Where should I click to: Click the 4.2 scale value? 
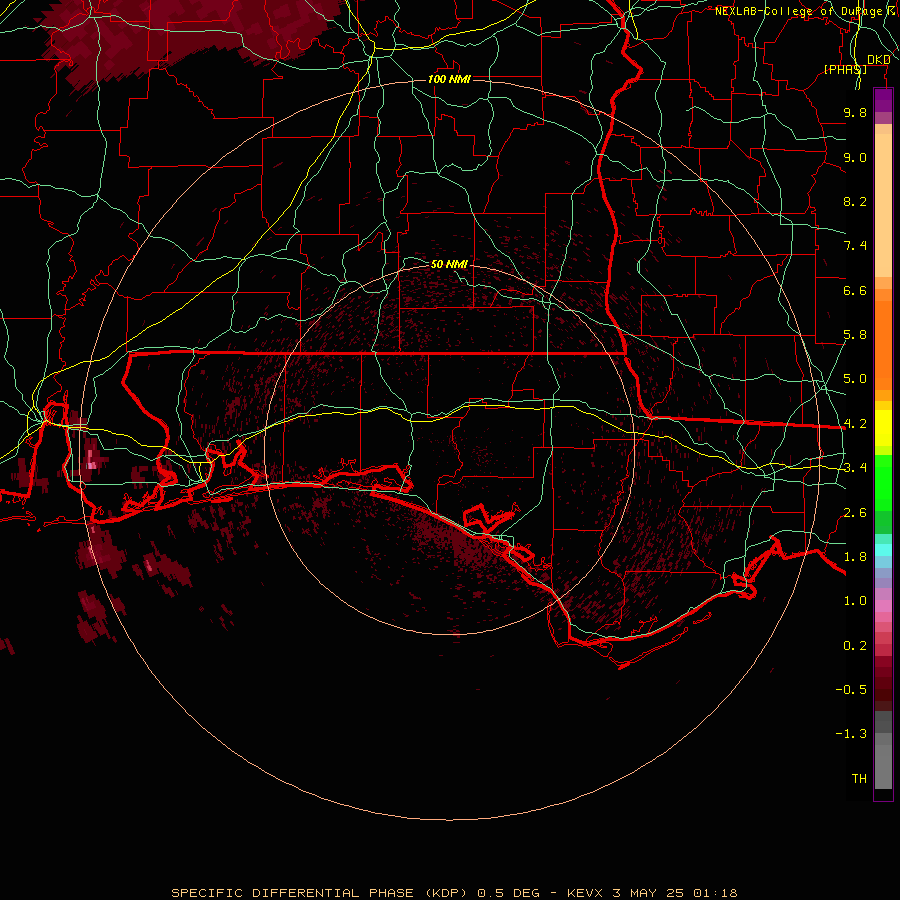(x=855, y=424)
